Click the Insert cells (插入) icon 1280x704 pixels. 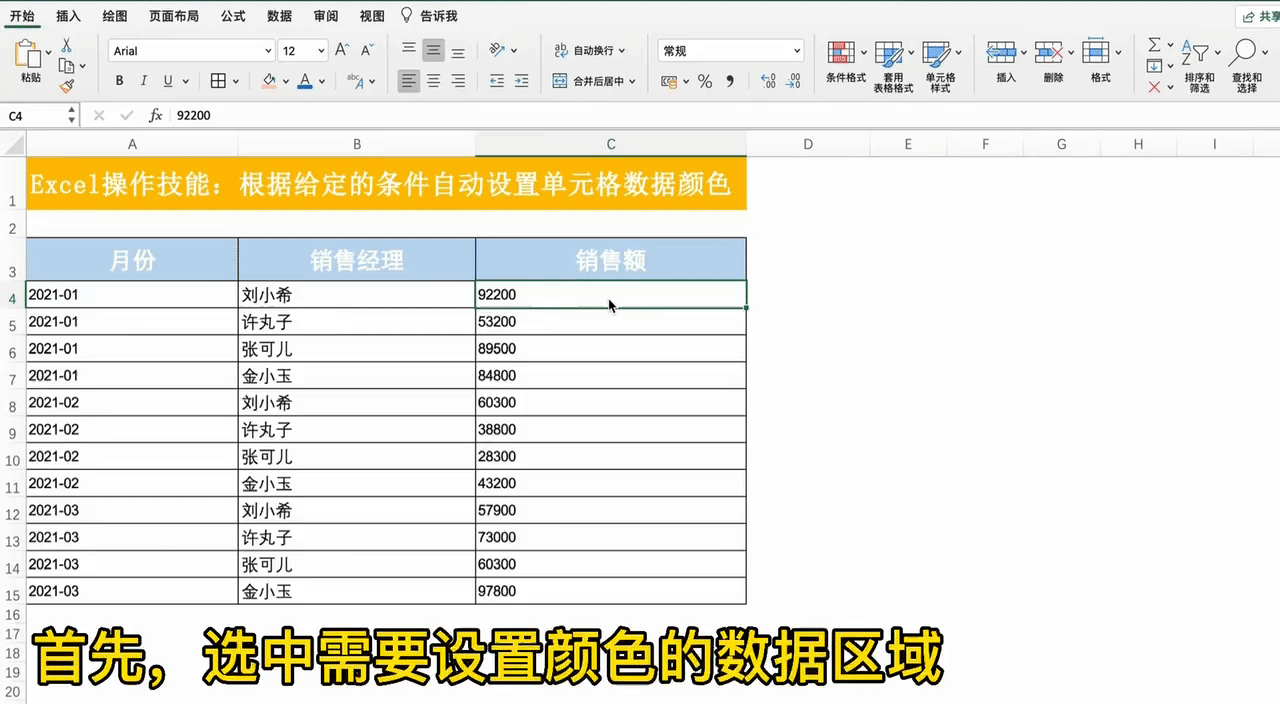click(1001, 52)
